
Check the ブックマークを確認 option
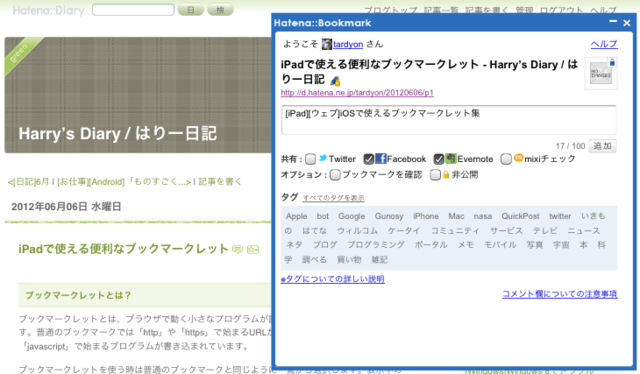point(335,175)
